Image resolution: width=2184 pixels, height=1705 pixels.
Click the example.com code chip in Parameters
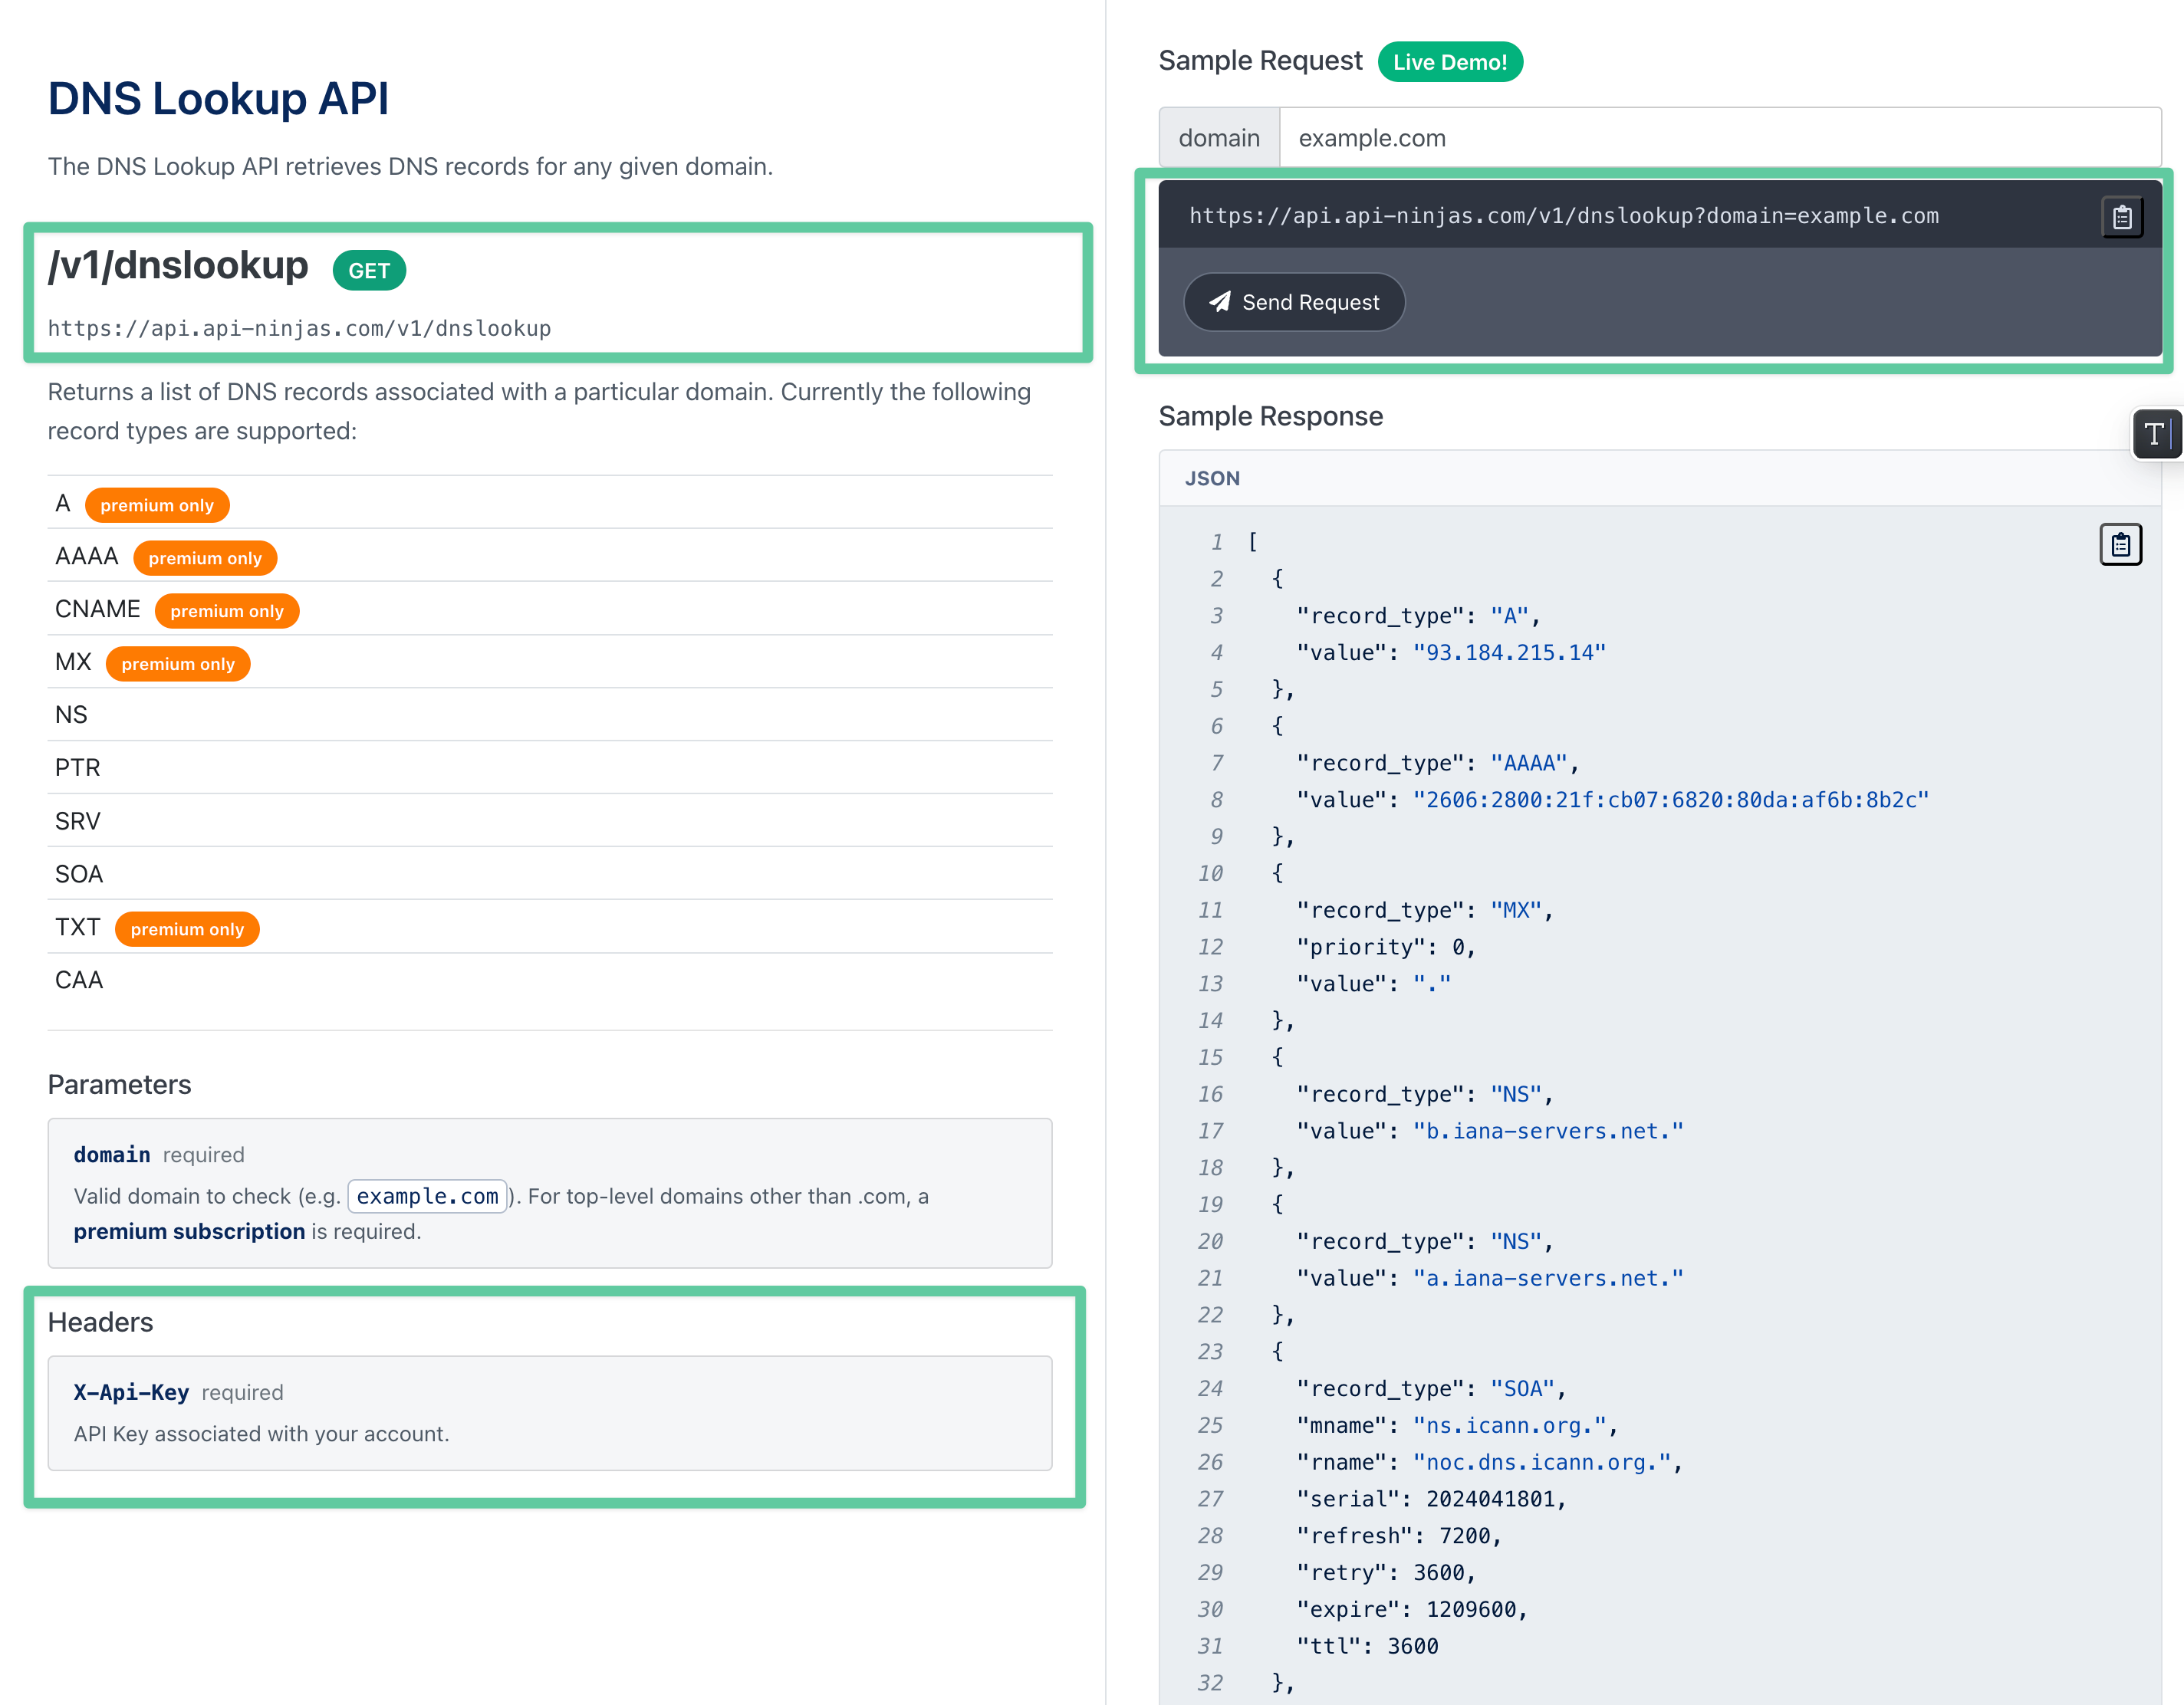tap(427, 1196)
